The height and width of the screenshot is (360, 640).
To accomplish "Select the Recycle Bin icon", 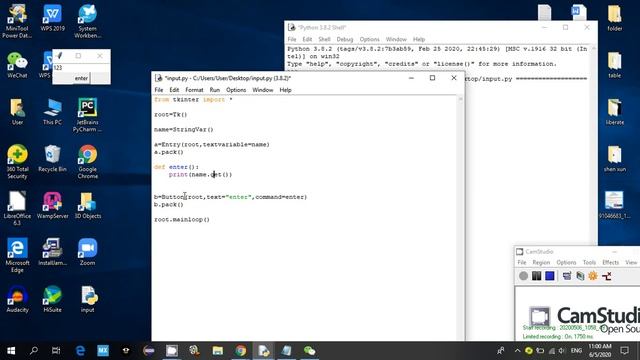I will click(52, 158).
